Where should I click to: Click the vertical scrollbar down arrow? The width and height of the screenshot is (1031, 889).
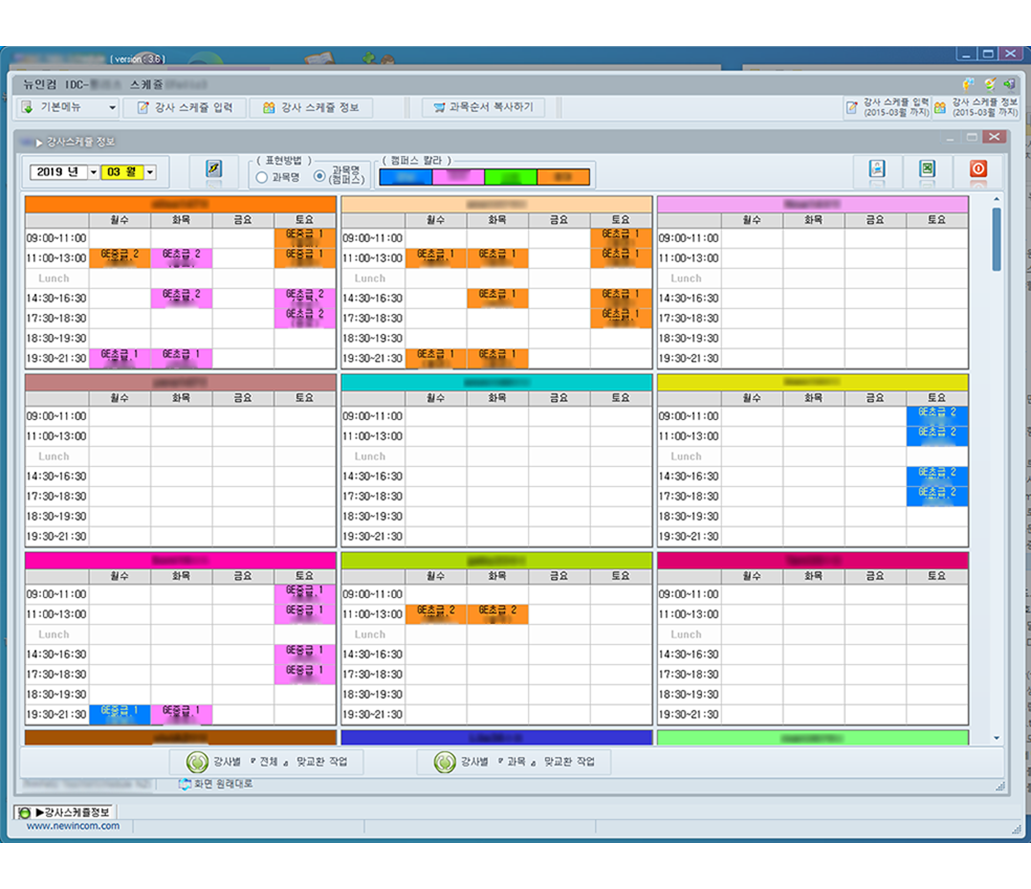click(996, 738)
